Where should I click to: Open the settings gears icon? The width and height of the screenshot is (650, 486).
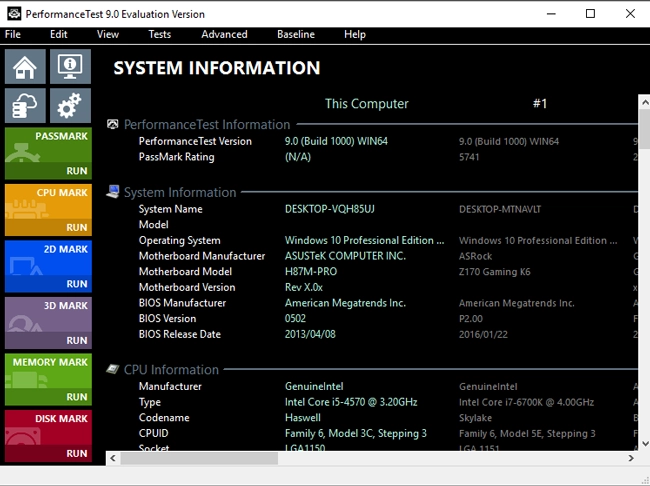click(x=70, y=105)
